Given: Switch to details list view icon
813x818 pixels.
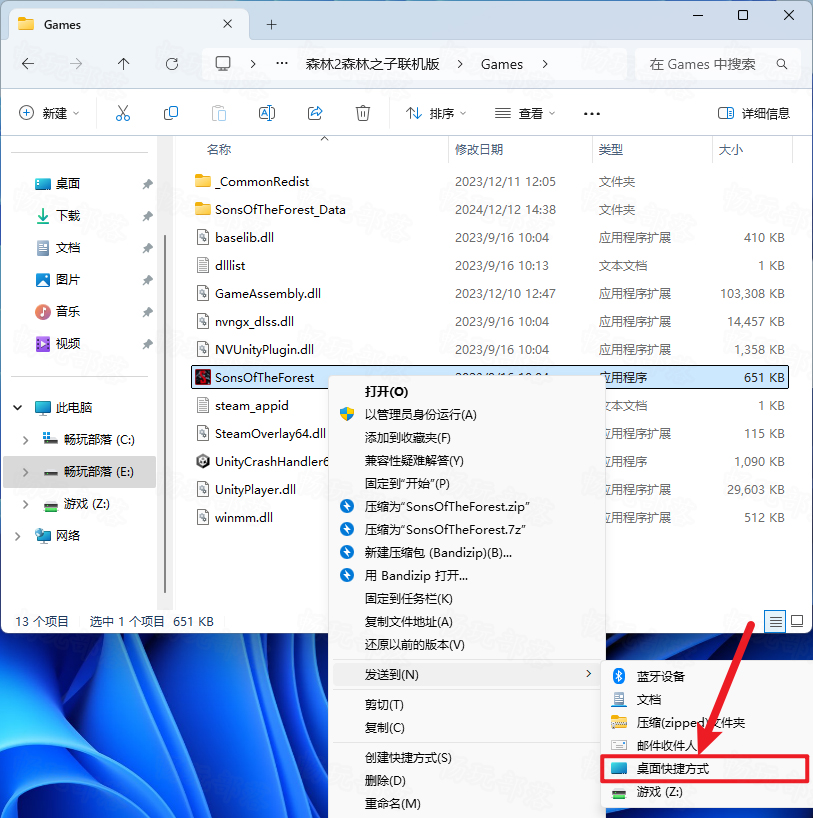Looking at the screenshot, I should pyautogui.click(x=775, y=621).
